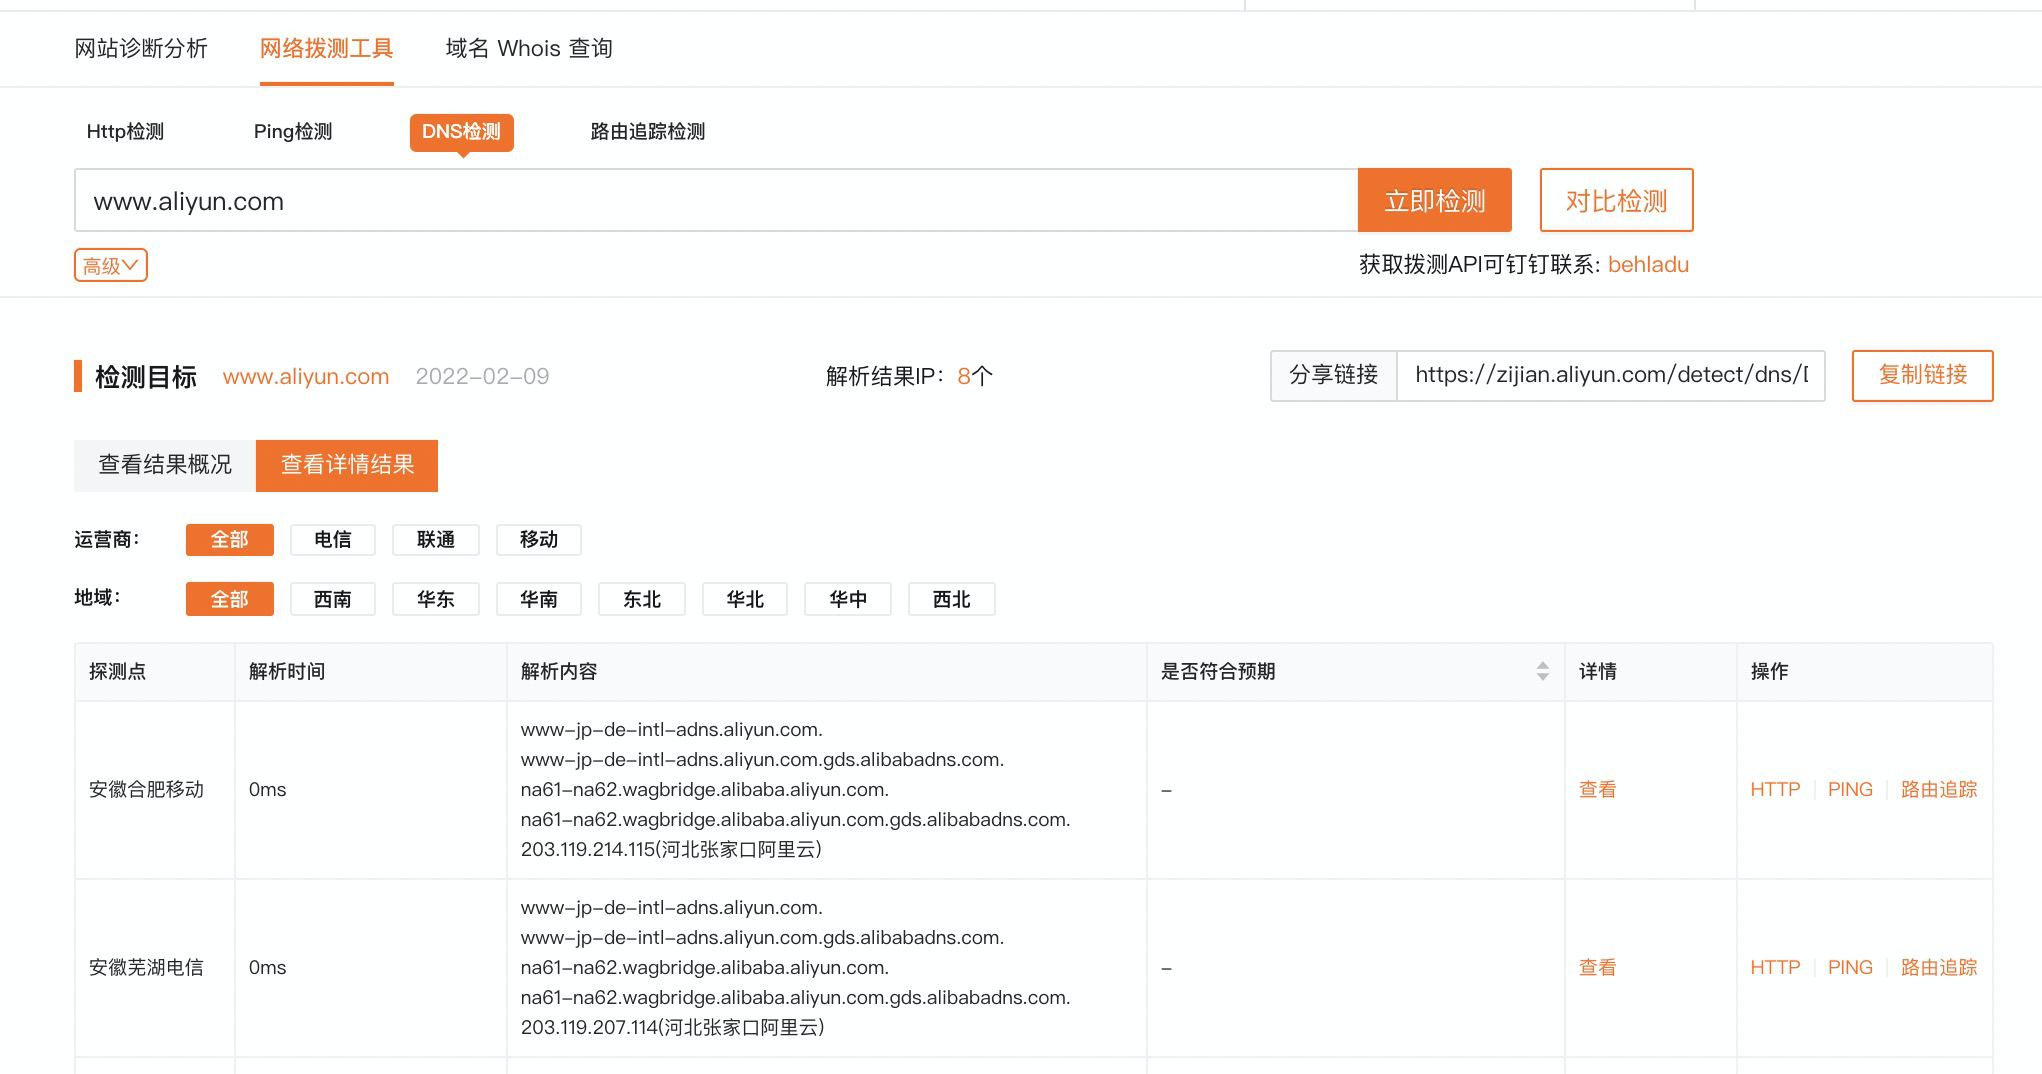
Task: Filter carriers by 移动
Action: pyautogui.click(x=539, y=539)
